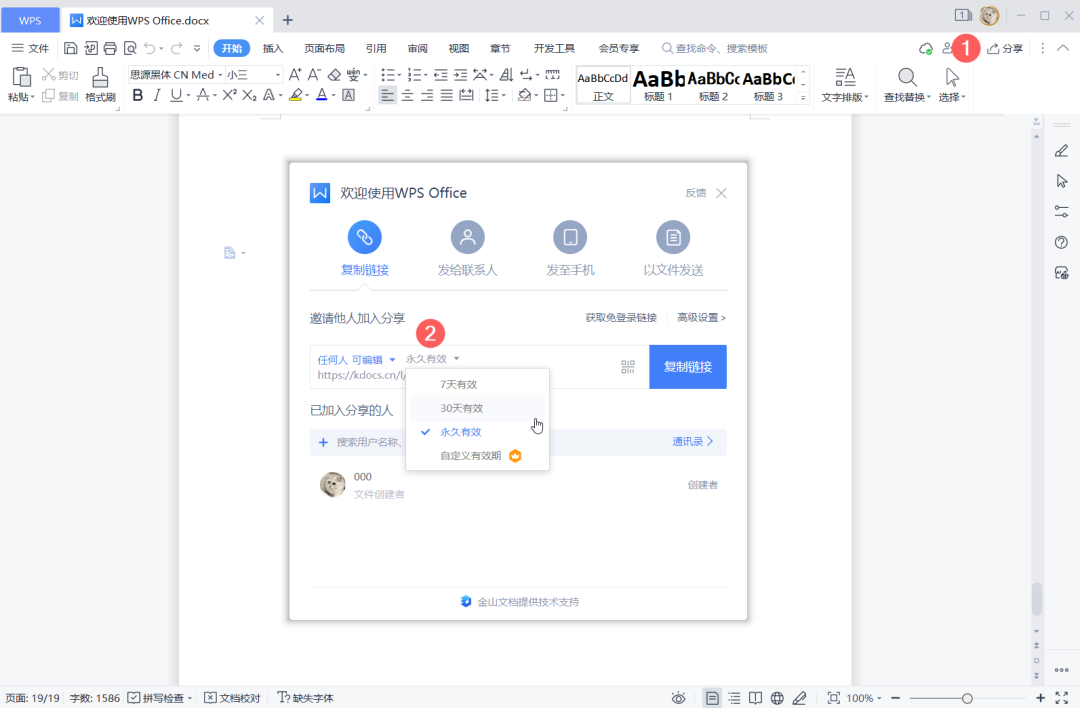Click the 查找命令、搜索模板 search box
Screen dimensions: 1080x708
point(715,48)
